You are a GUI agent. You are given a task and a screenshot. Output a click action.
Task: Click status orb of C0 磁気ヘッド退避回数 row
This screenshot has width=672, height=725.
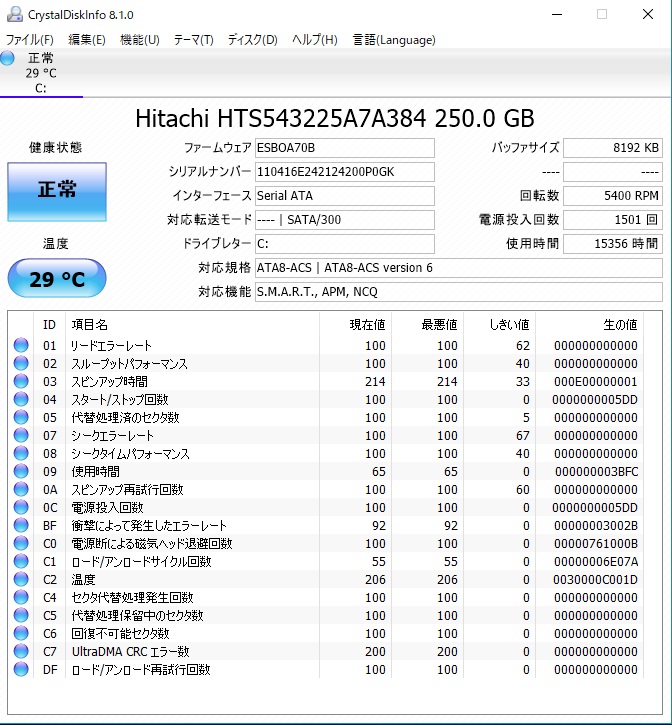click(21, 543)
